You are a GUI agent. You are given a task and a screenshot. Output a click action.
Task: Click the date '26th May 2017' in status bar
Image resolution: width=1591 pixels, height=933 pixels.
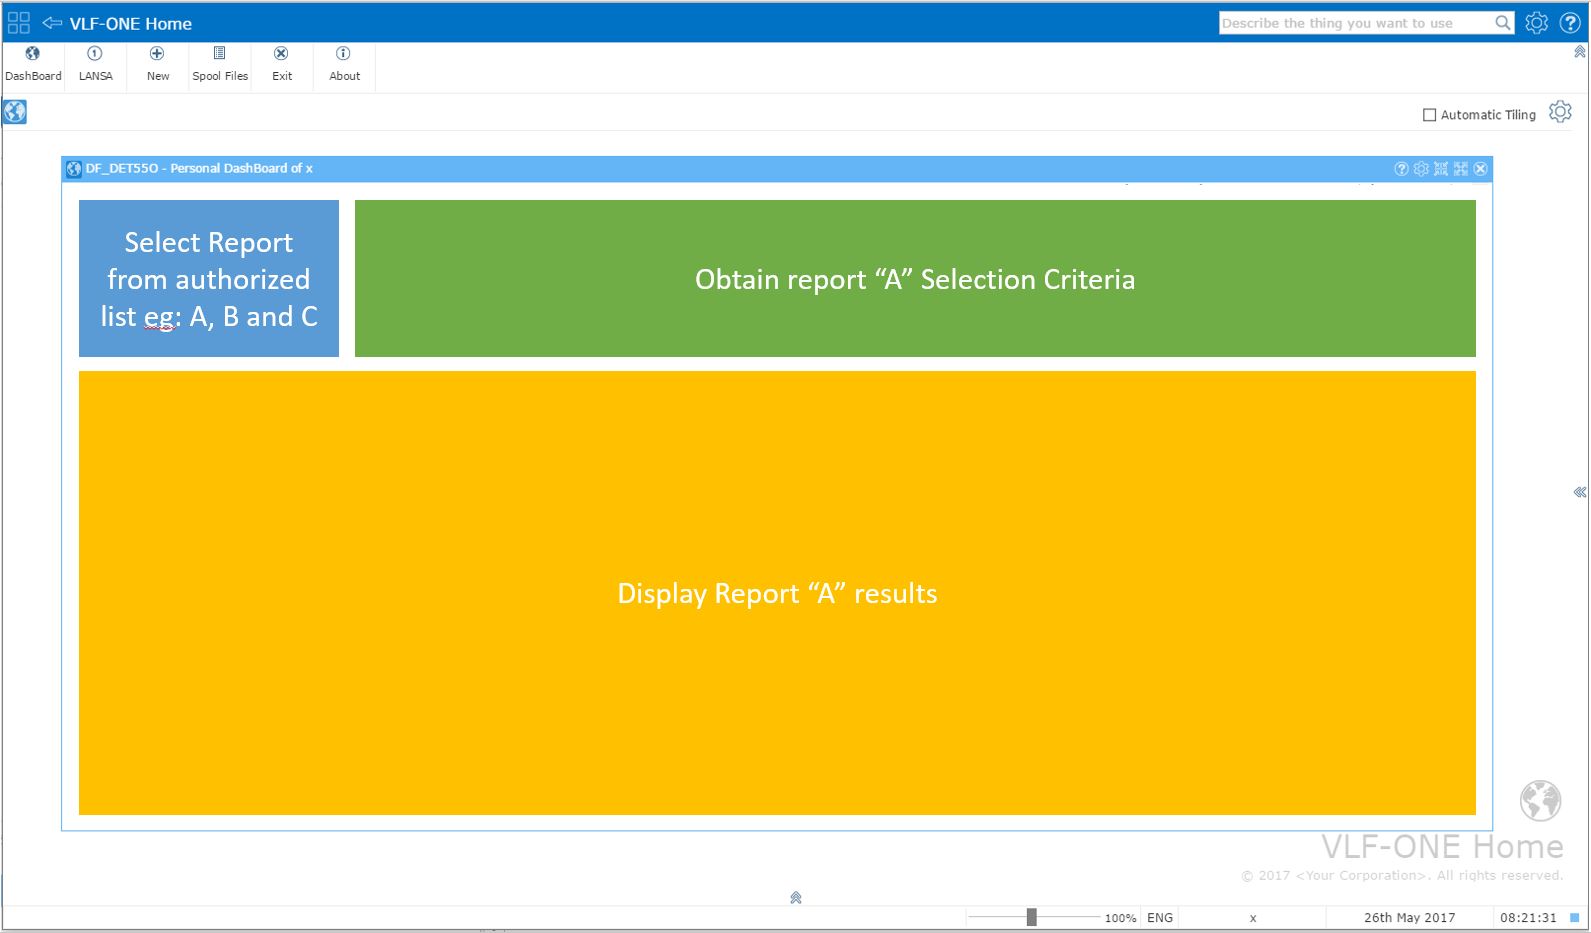tap(1409, 918)
